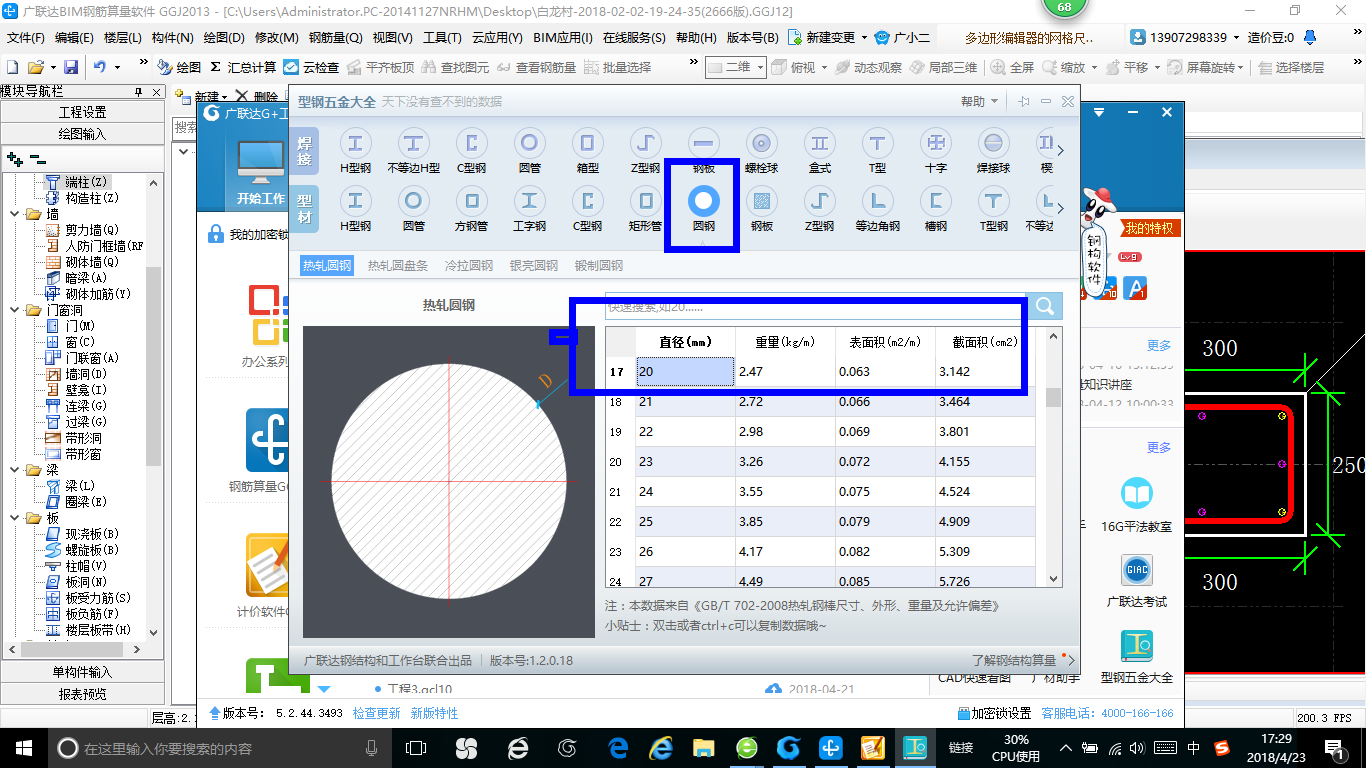The image size is (1366, 768).
Task: Select welded 圆管 icon in 焊接 row
Action: [x=529, y=151]
